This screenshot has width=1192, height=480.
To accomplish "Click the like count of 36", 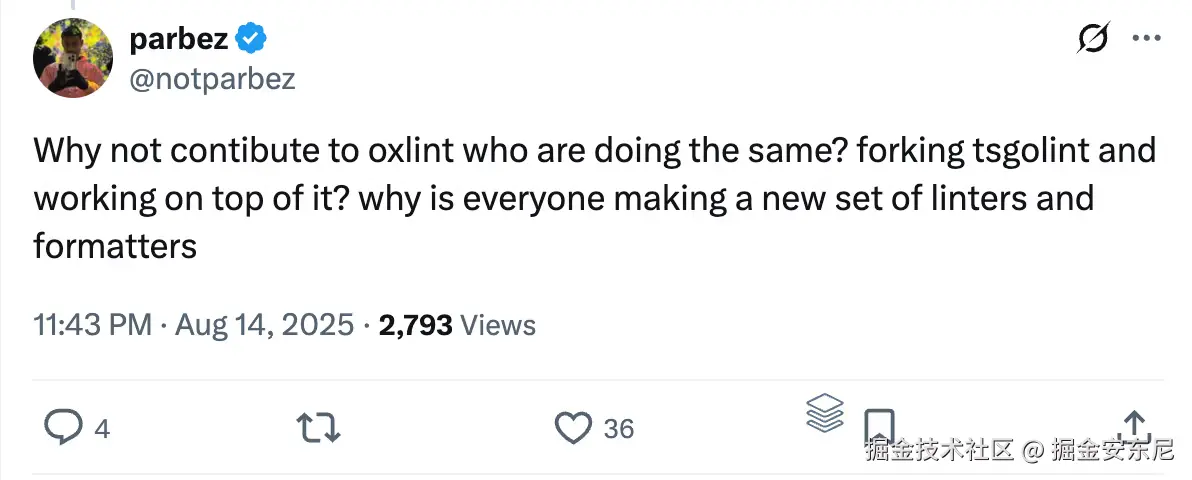I will [619, 429].
